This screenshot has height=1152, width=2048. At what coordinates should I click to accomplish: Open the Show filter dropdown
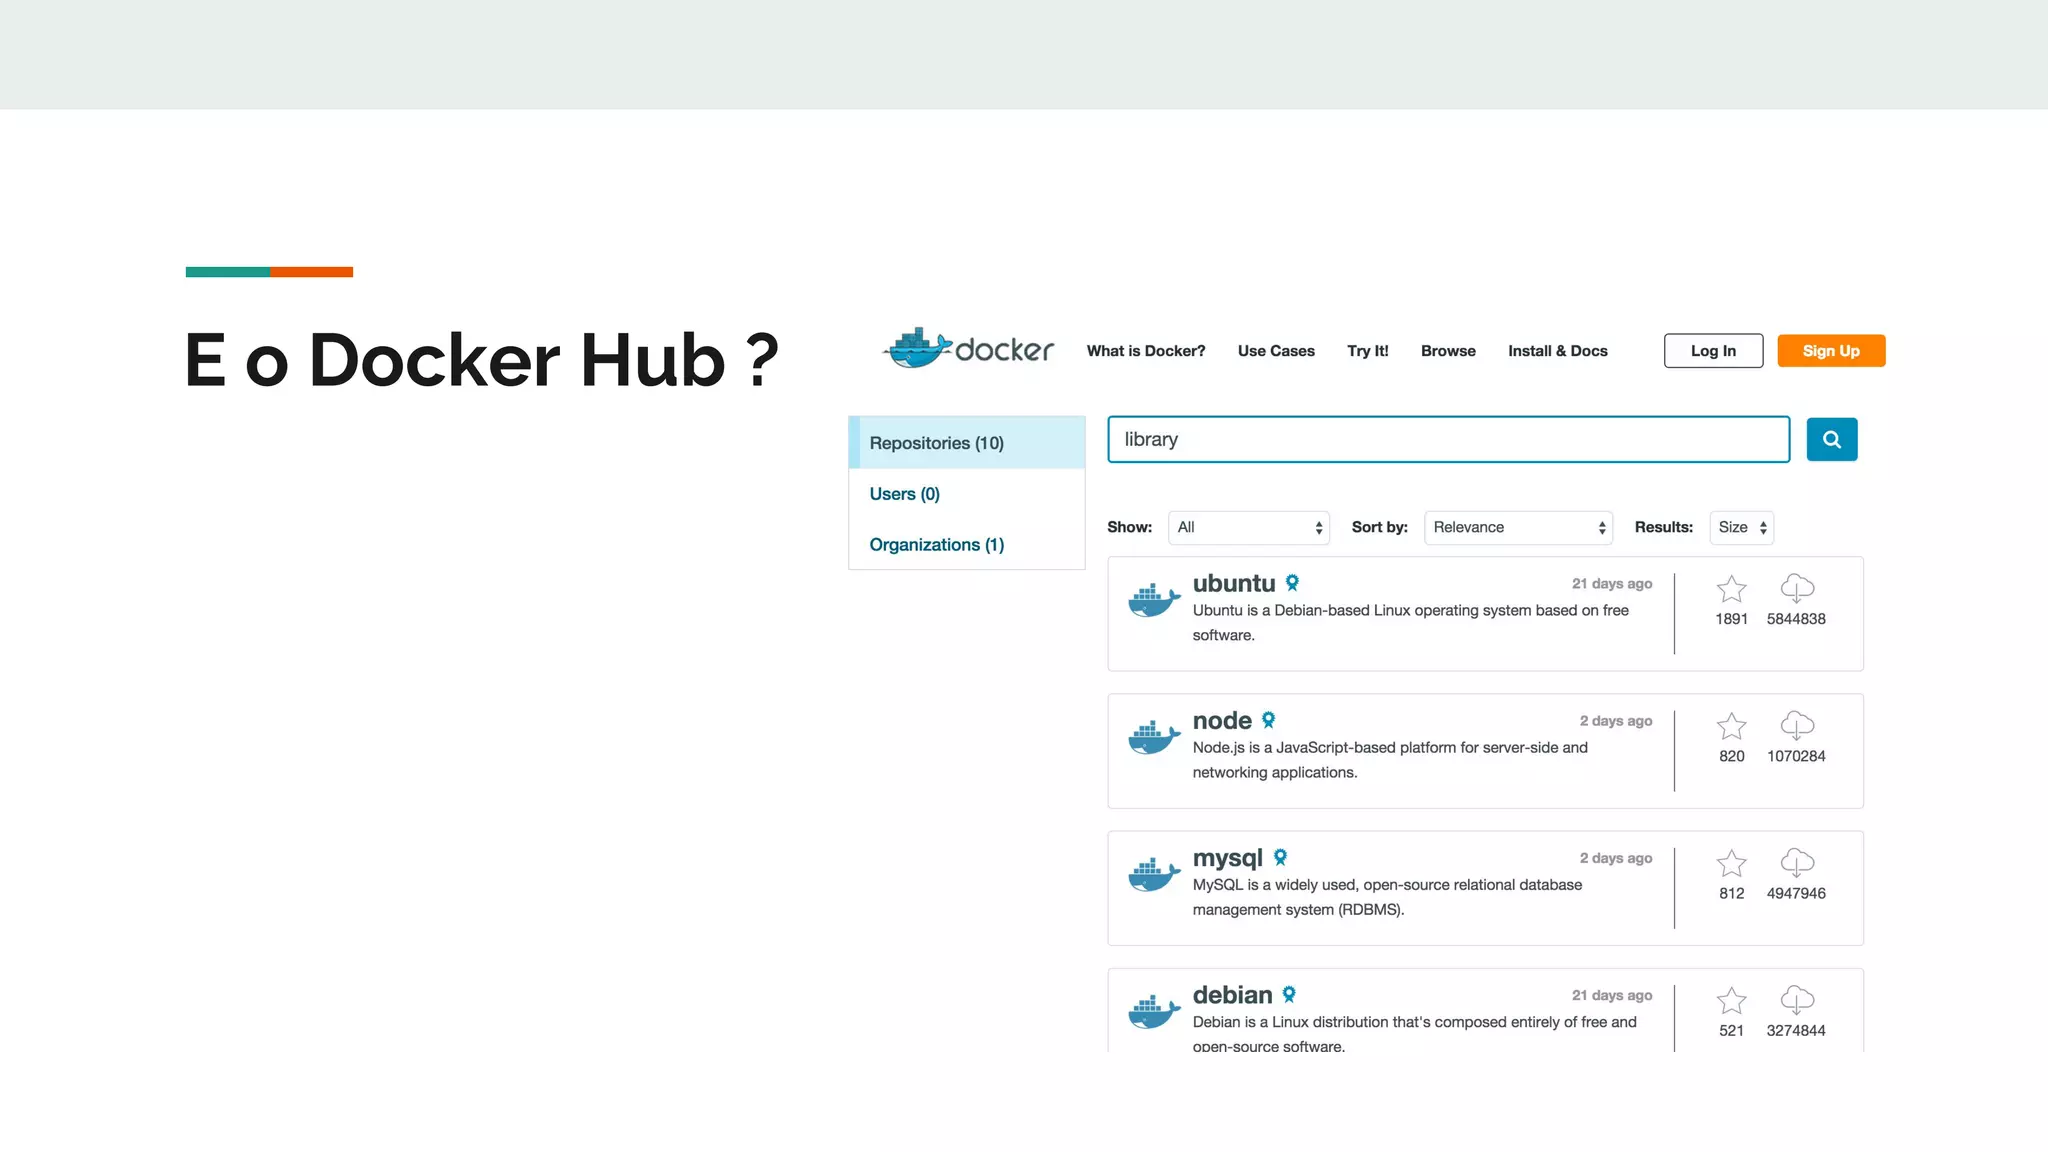point(1249,527)
